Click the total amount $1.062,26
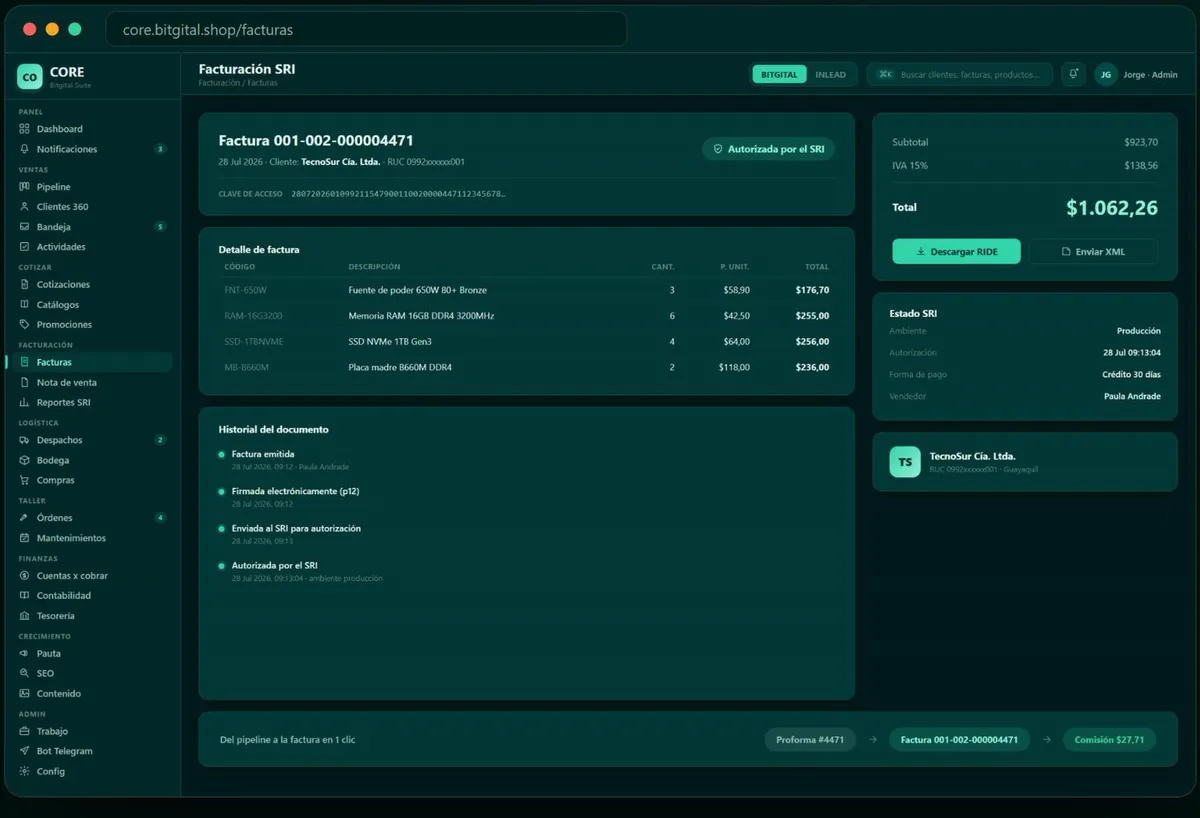The height and width of the screenshot is (818, 1200). 1112,208
